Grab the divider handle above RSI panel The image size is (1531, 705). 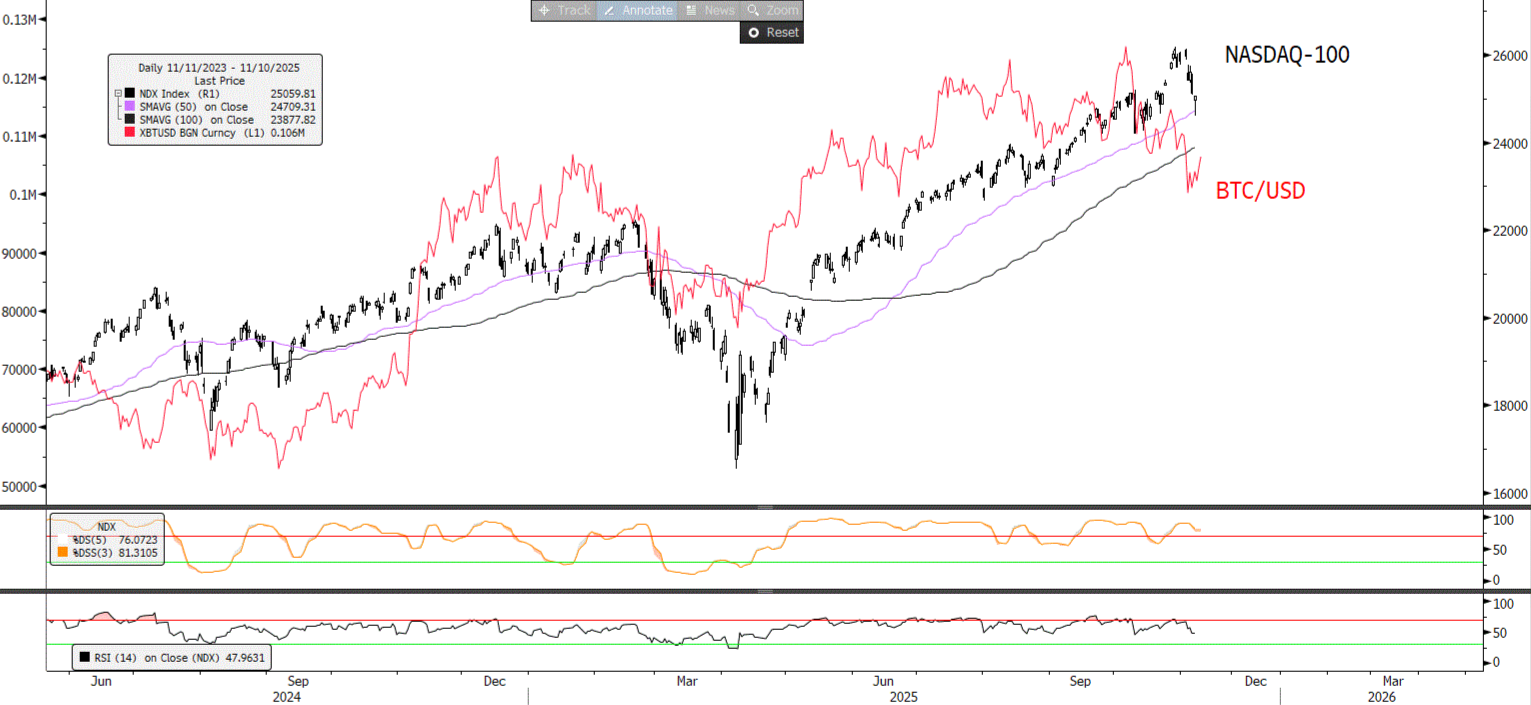click(765, 592)
